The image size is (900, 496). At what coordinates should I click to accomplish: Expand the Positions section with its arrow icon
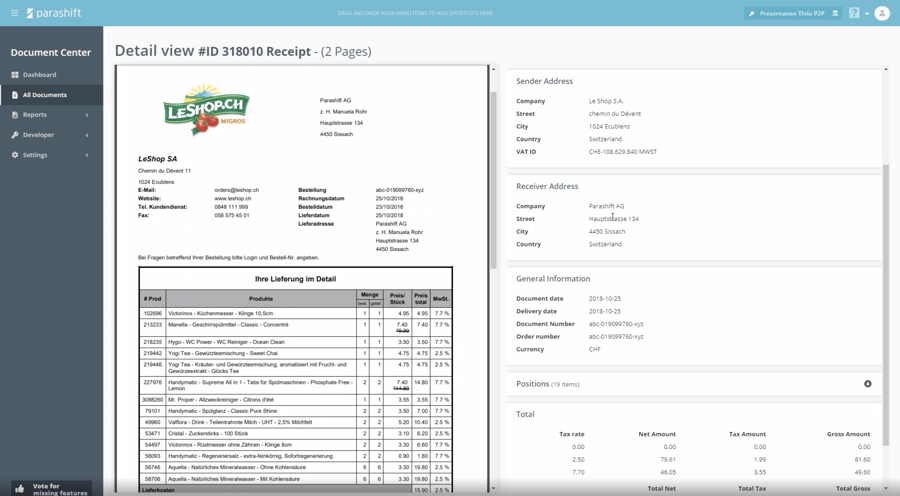[x=868, y=383]
